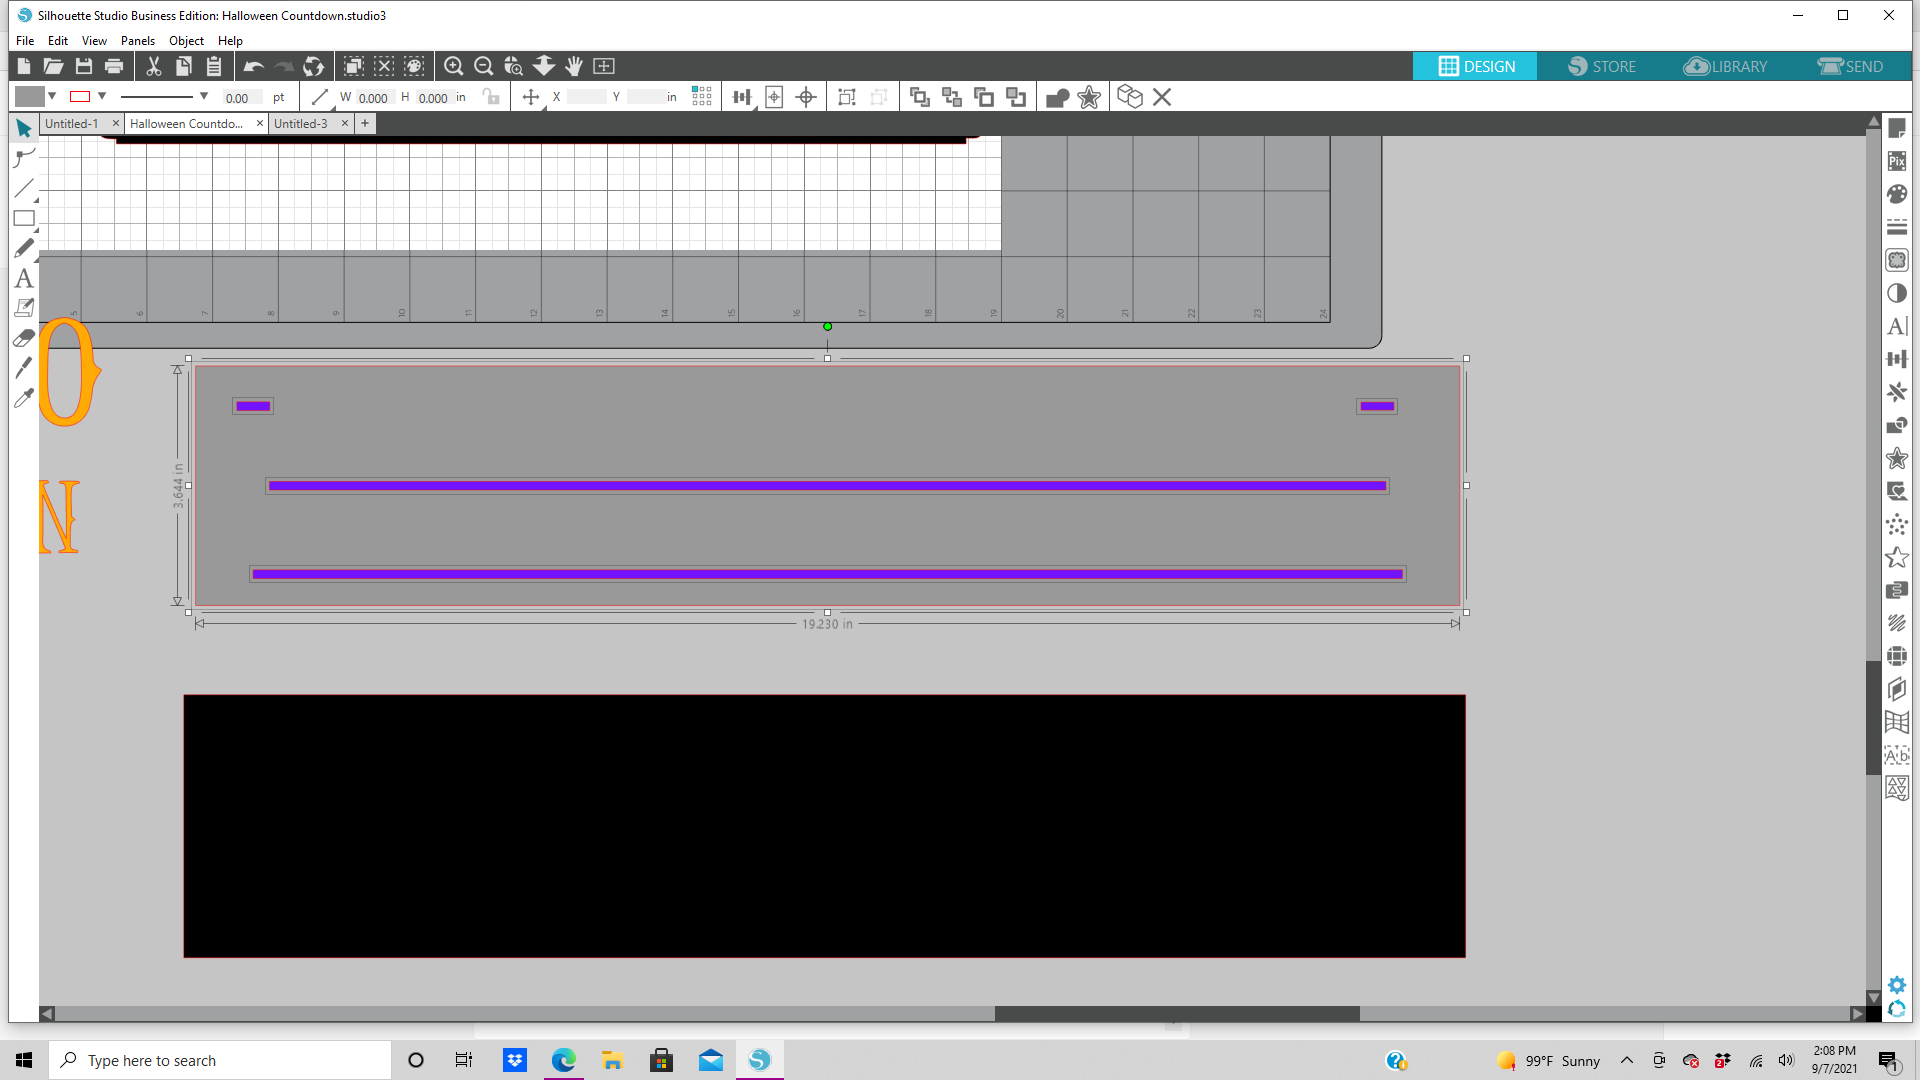Open the line style dropdown arrow
This screenshot has height=1080, width=1920.
(x=204, y=97)
